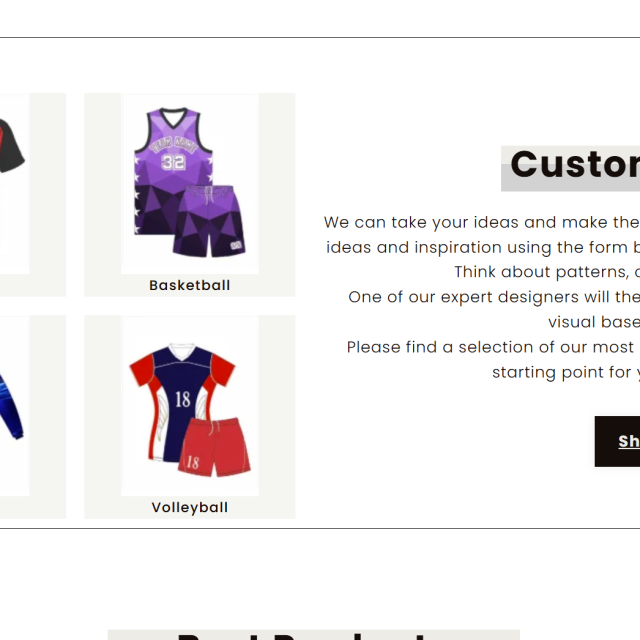
Task: Click the red sleeve of the volleyball jersey
Action: (x=222, y=370)
